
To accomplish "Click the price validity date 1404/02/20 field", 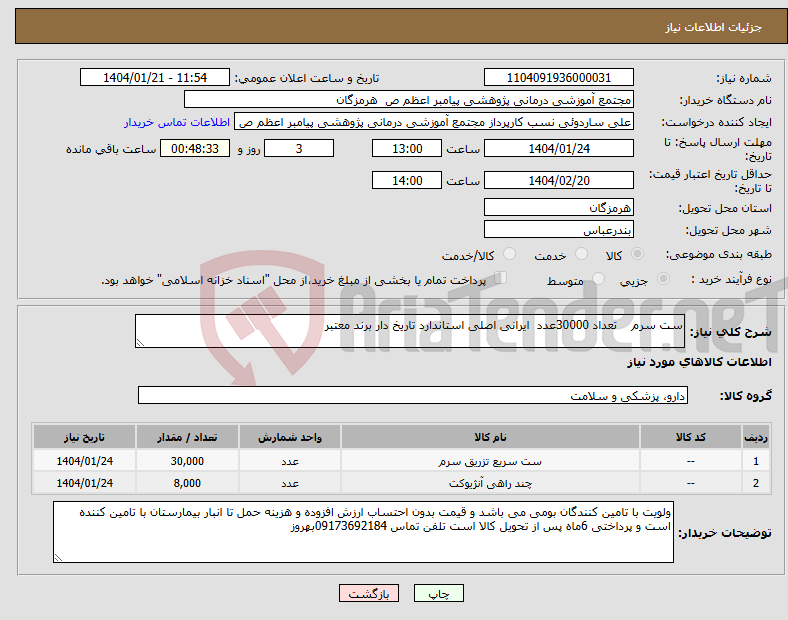I will point(558,180).
